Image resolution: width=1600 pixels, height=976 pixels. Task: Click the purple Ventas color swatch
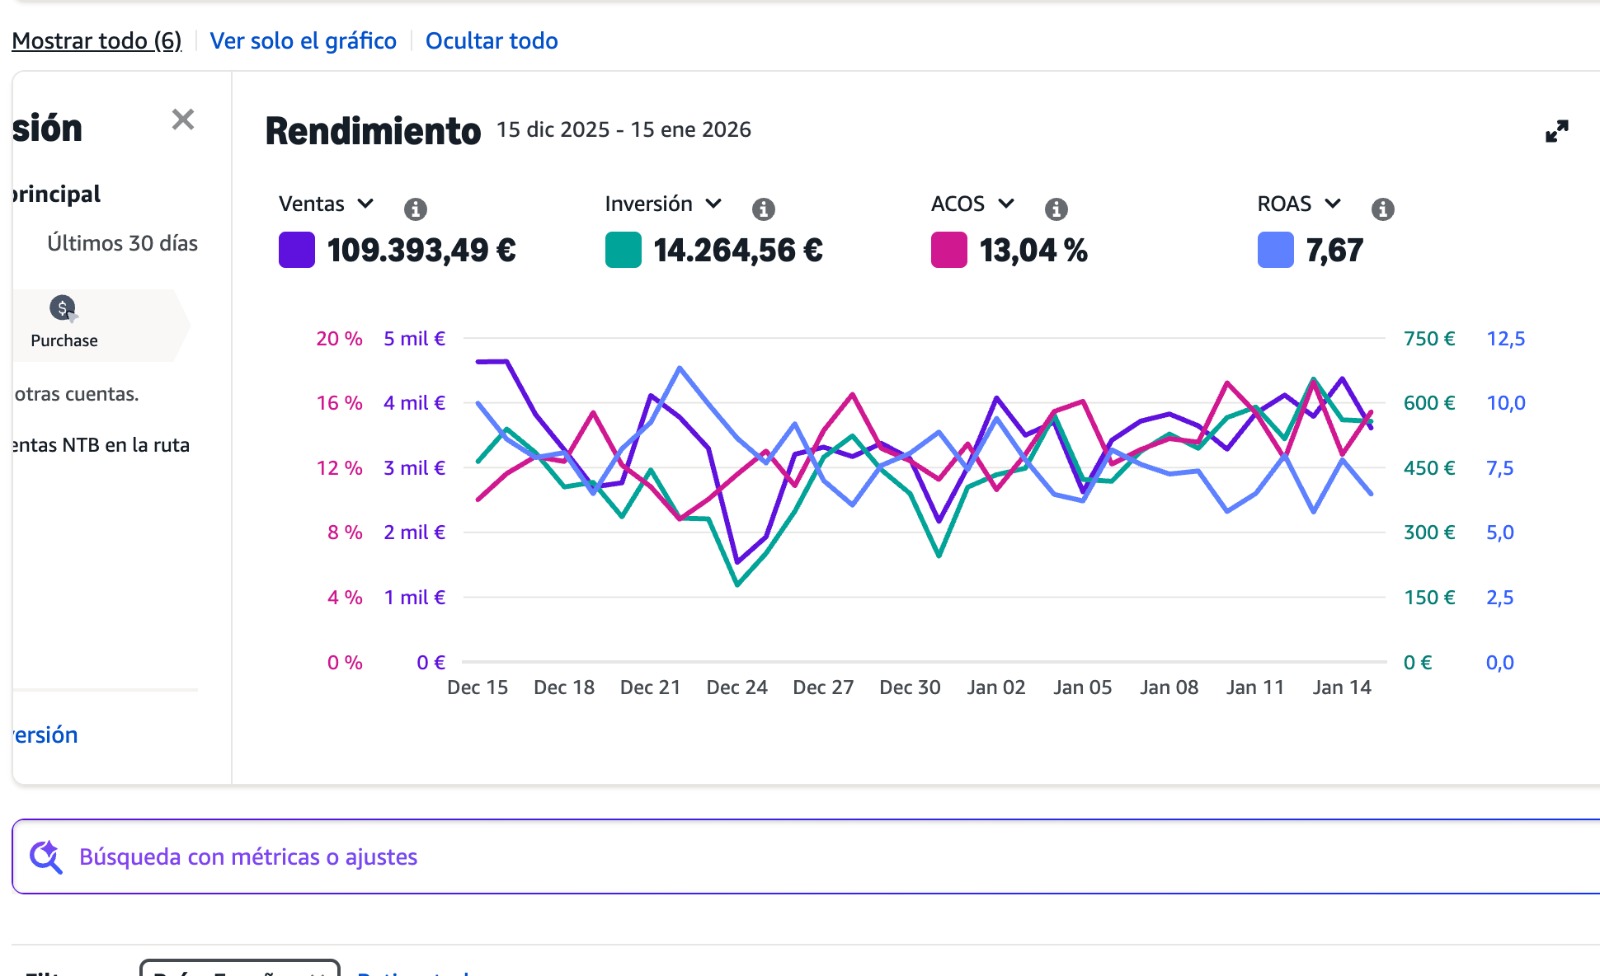(x=297, y=250)
